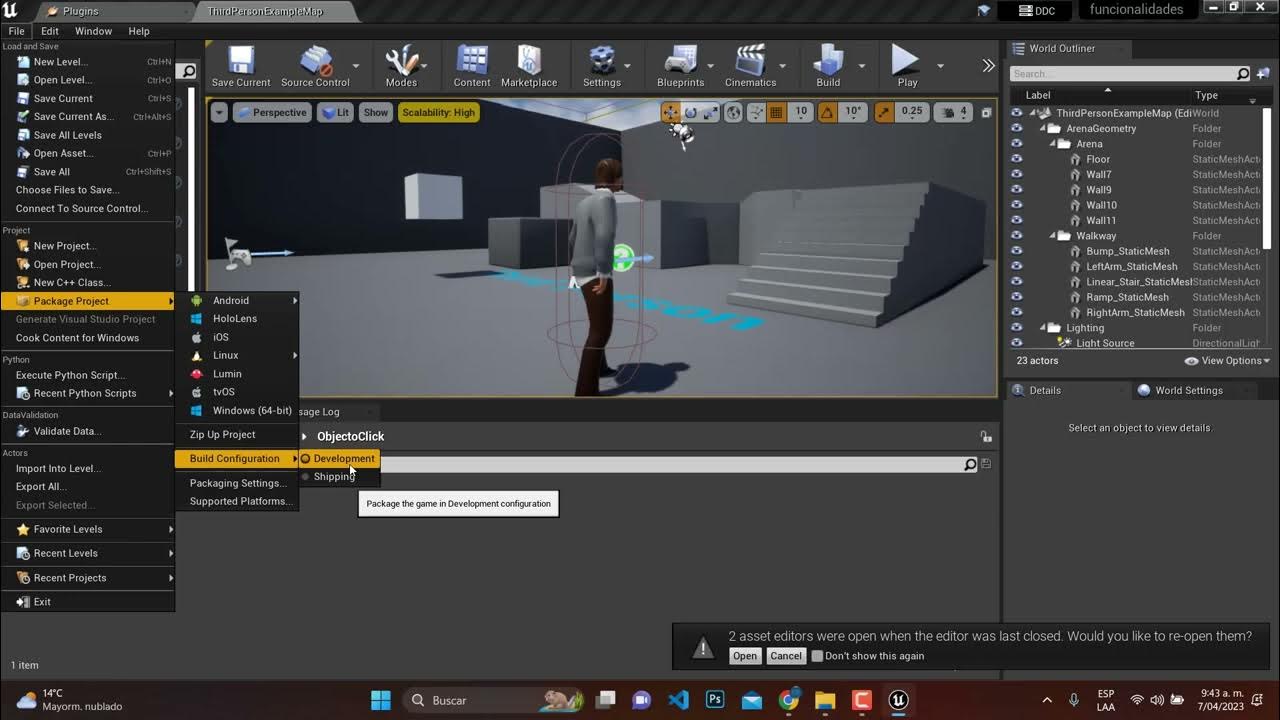Choose Windows (64-bit) packaging platform
This screenshot has height=720, width=1280.
[239, 410]
